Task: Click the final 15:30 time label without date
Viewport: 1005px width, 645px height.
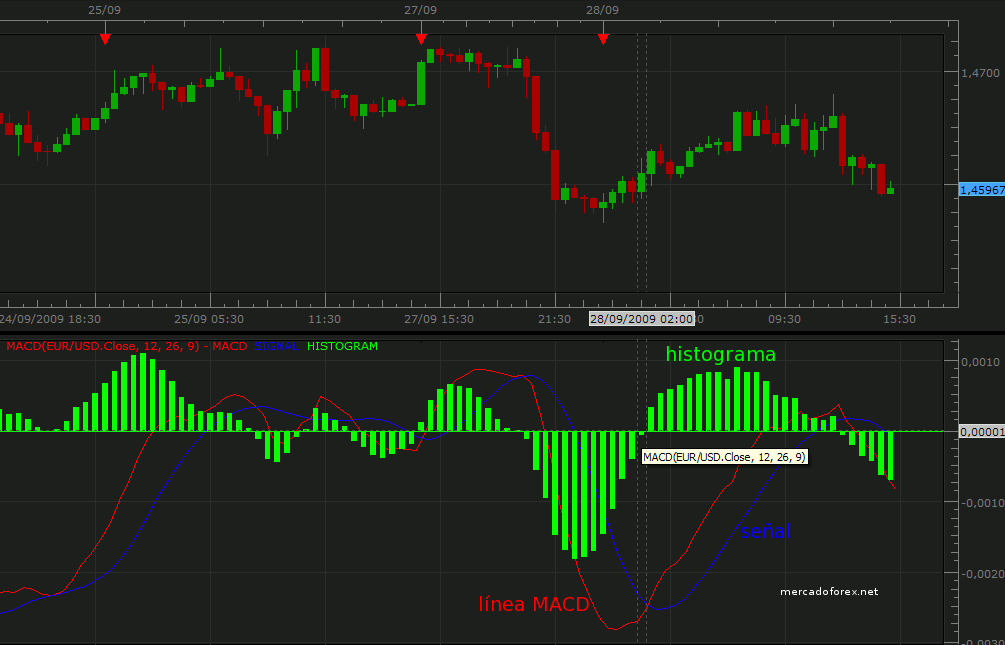Action: [899, 319]
